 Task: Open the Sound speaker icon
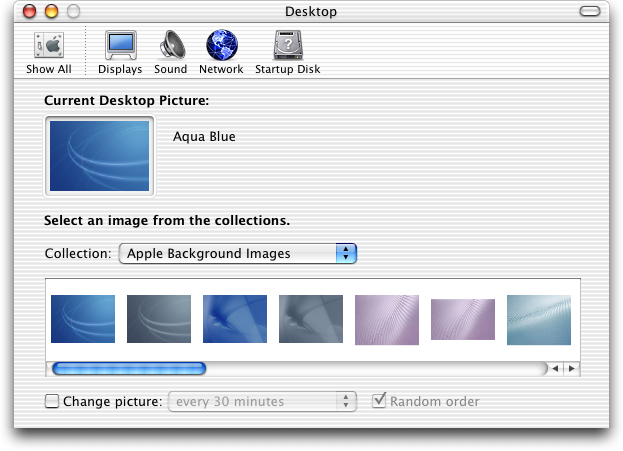172,45
